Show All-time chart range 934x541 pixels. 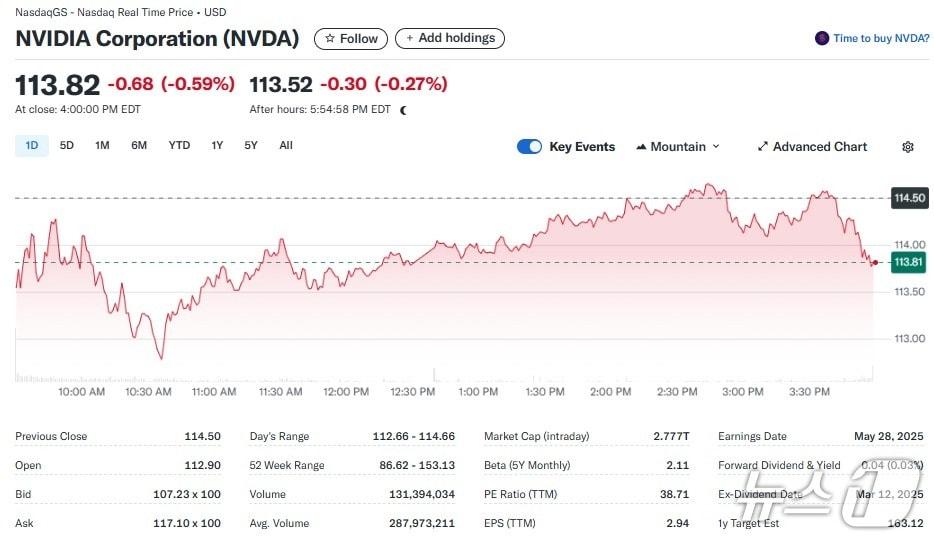coord(286,146)
